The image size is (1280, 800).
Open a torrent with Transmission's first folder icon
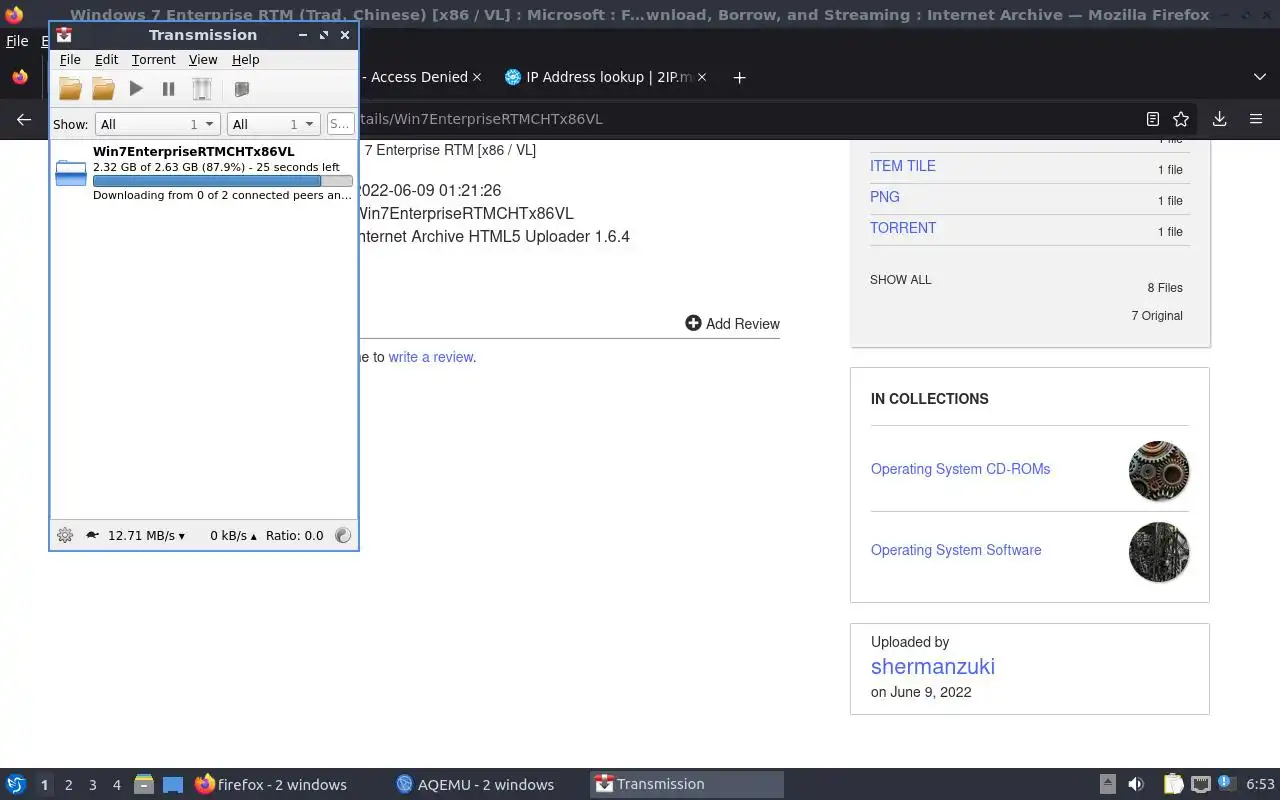70,89
